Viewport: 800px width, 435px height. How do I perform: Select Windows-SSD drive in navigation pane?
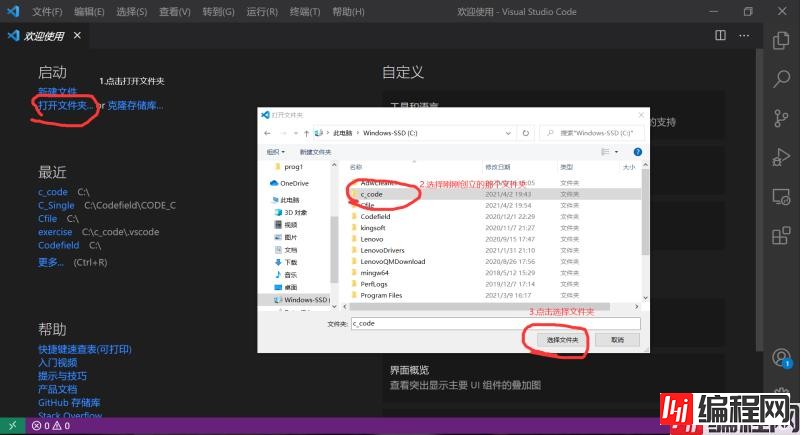coord(301,300)
